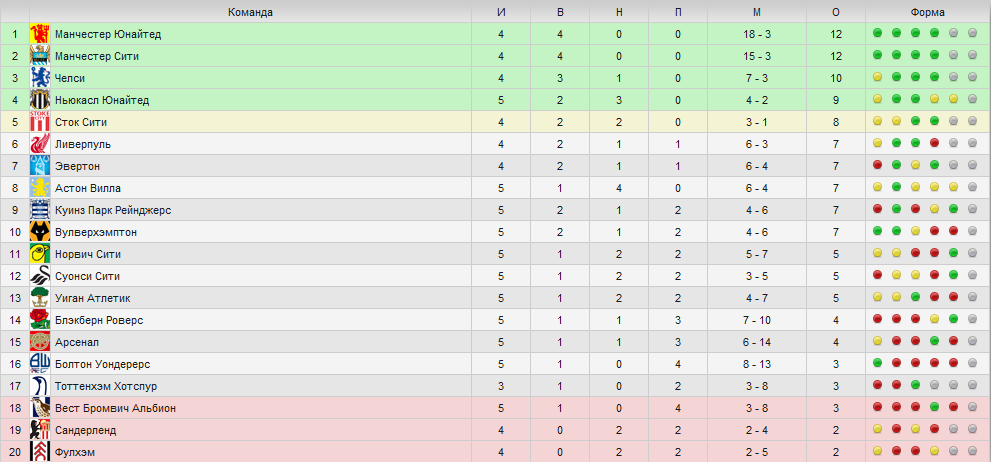The image size is (991, 462).
Task: Click Manchester United's first green form dot
Action: pos(877,33)
